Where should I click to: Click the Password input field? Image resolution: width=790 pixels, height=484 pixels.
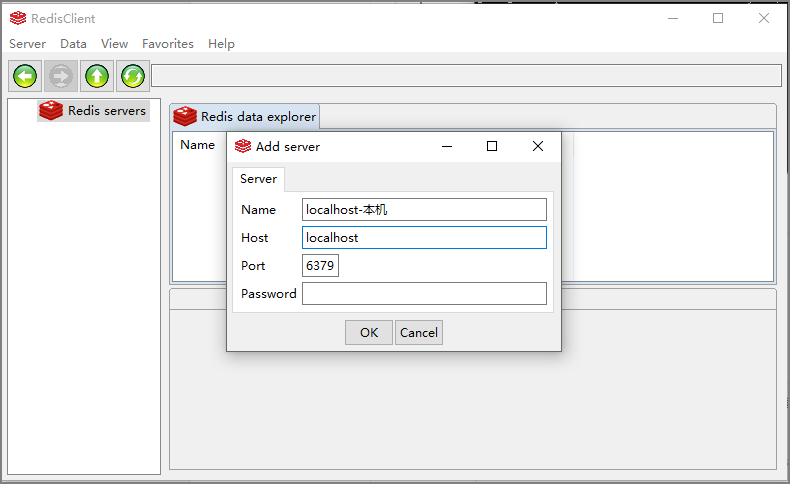pyautogui.click(x=424, y=294)
